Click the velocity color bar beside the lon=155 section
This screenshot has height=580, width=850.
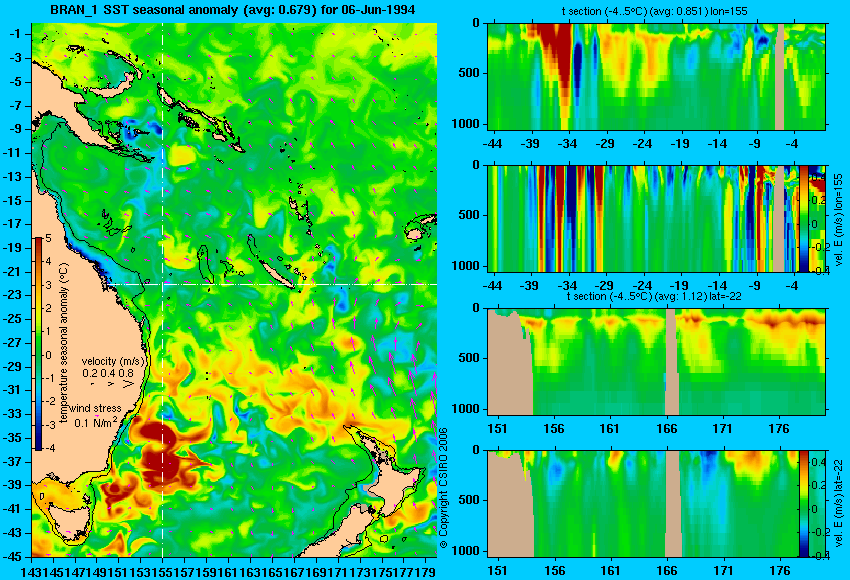click(x=804, y=219)
